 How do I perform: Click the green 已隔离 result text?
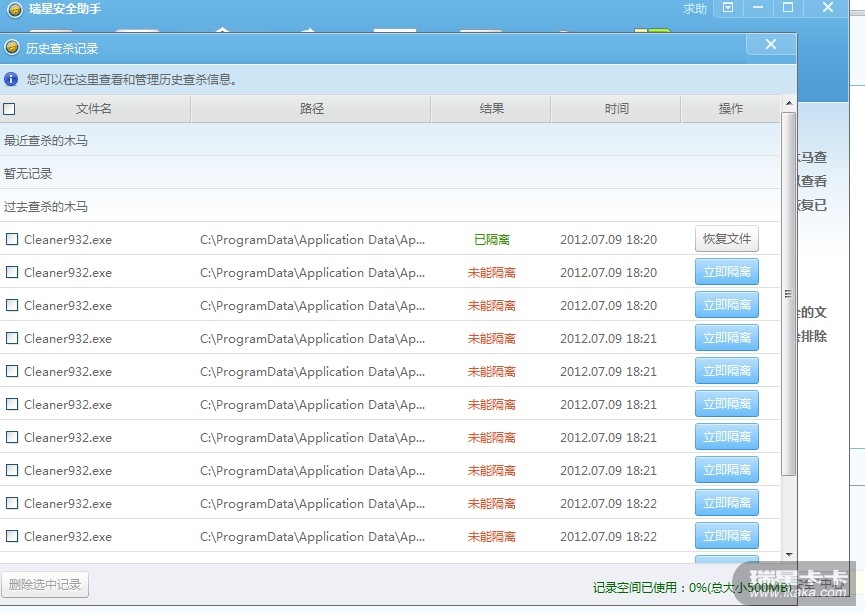point(492,239)
